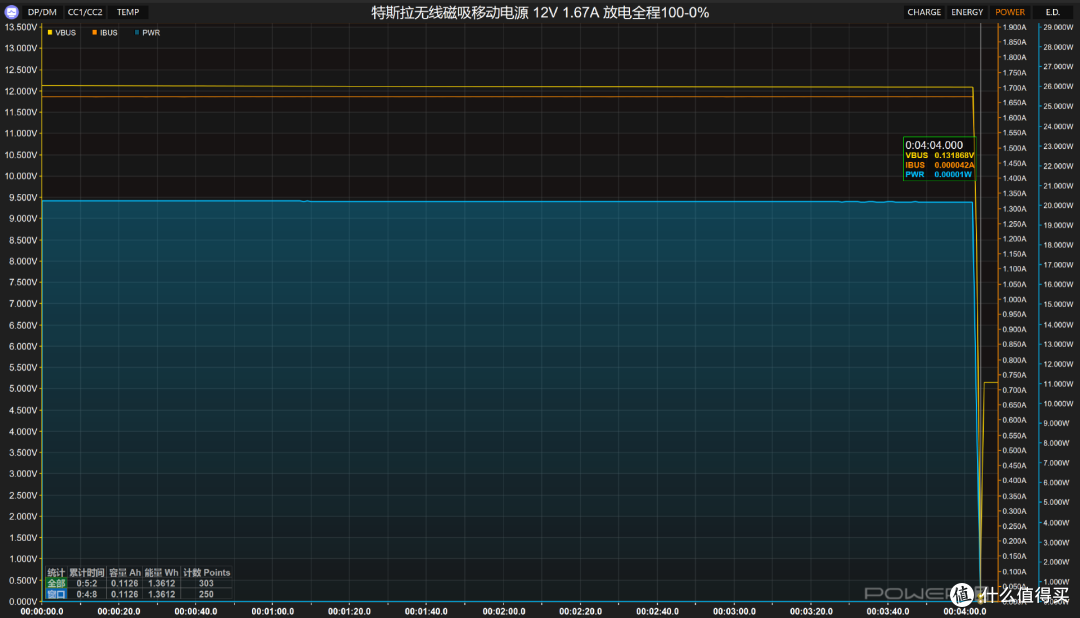Click the 12.000V voltage axis label

point(21,91)
